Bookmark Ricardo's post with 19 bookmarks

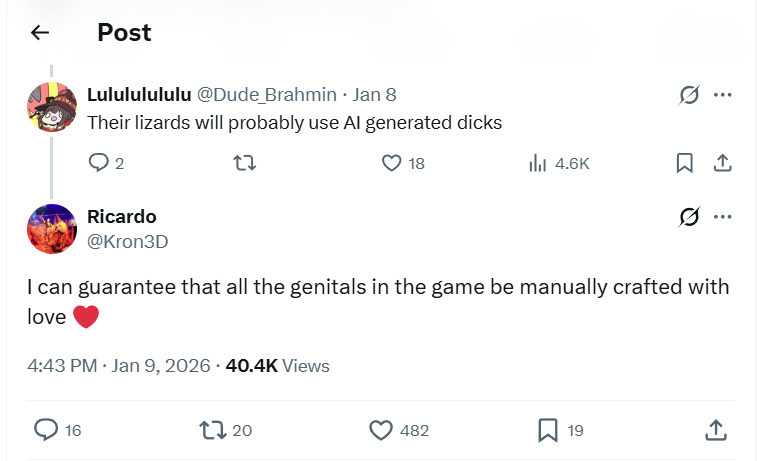547,430
